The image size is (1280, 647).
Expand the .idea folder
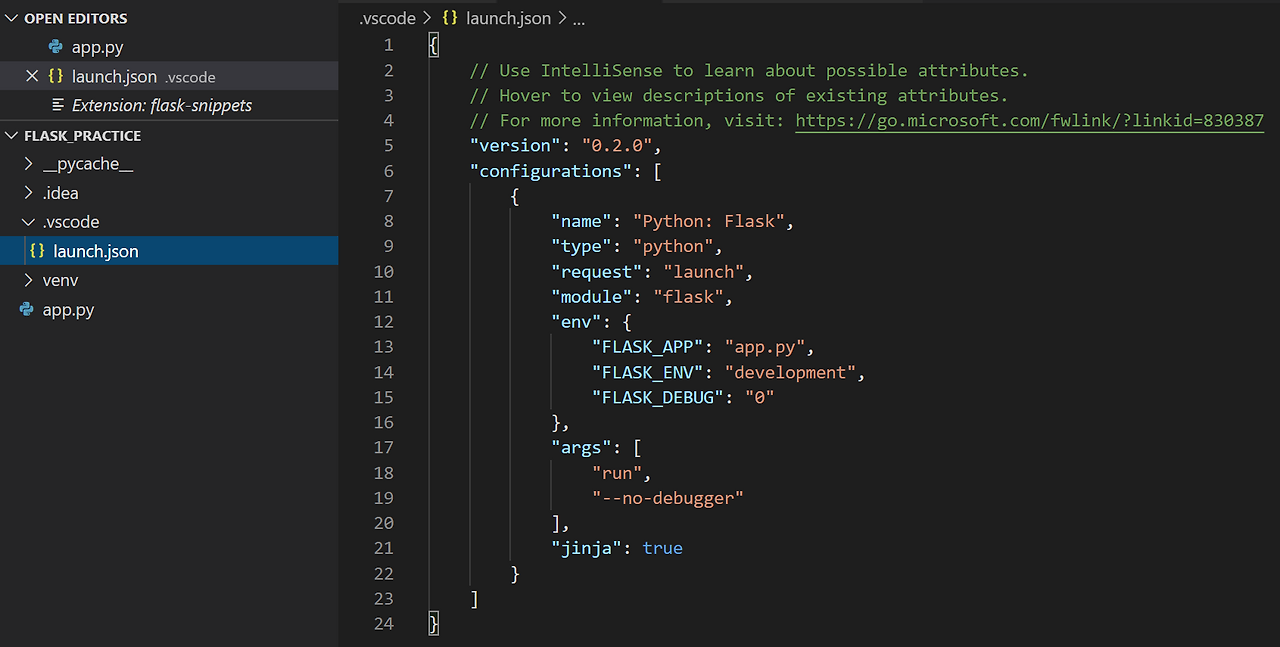click(27, 192)
